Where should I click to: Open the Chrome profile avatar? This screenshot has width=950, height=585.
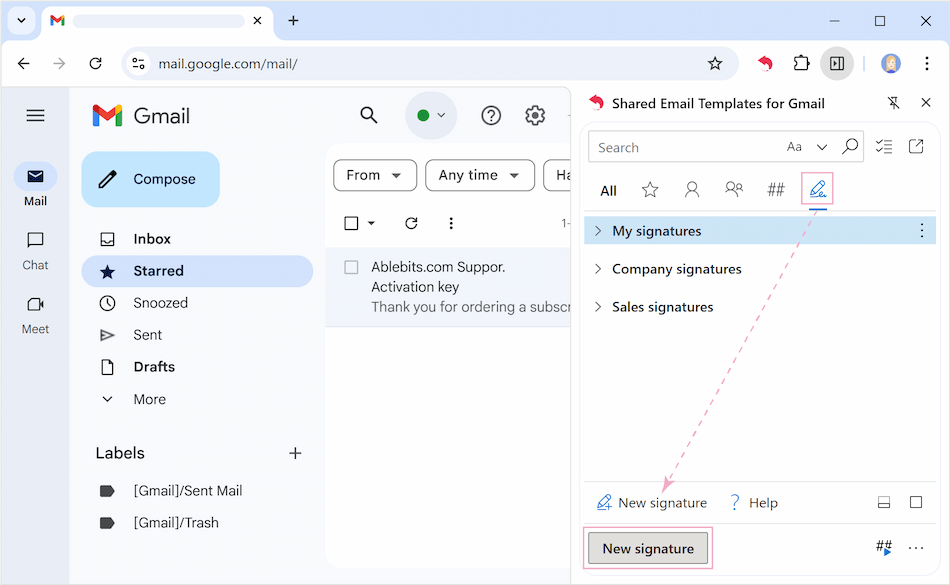click(891, 63)
